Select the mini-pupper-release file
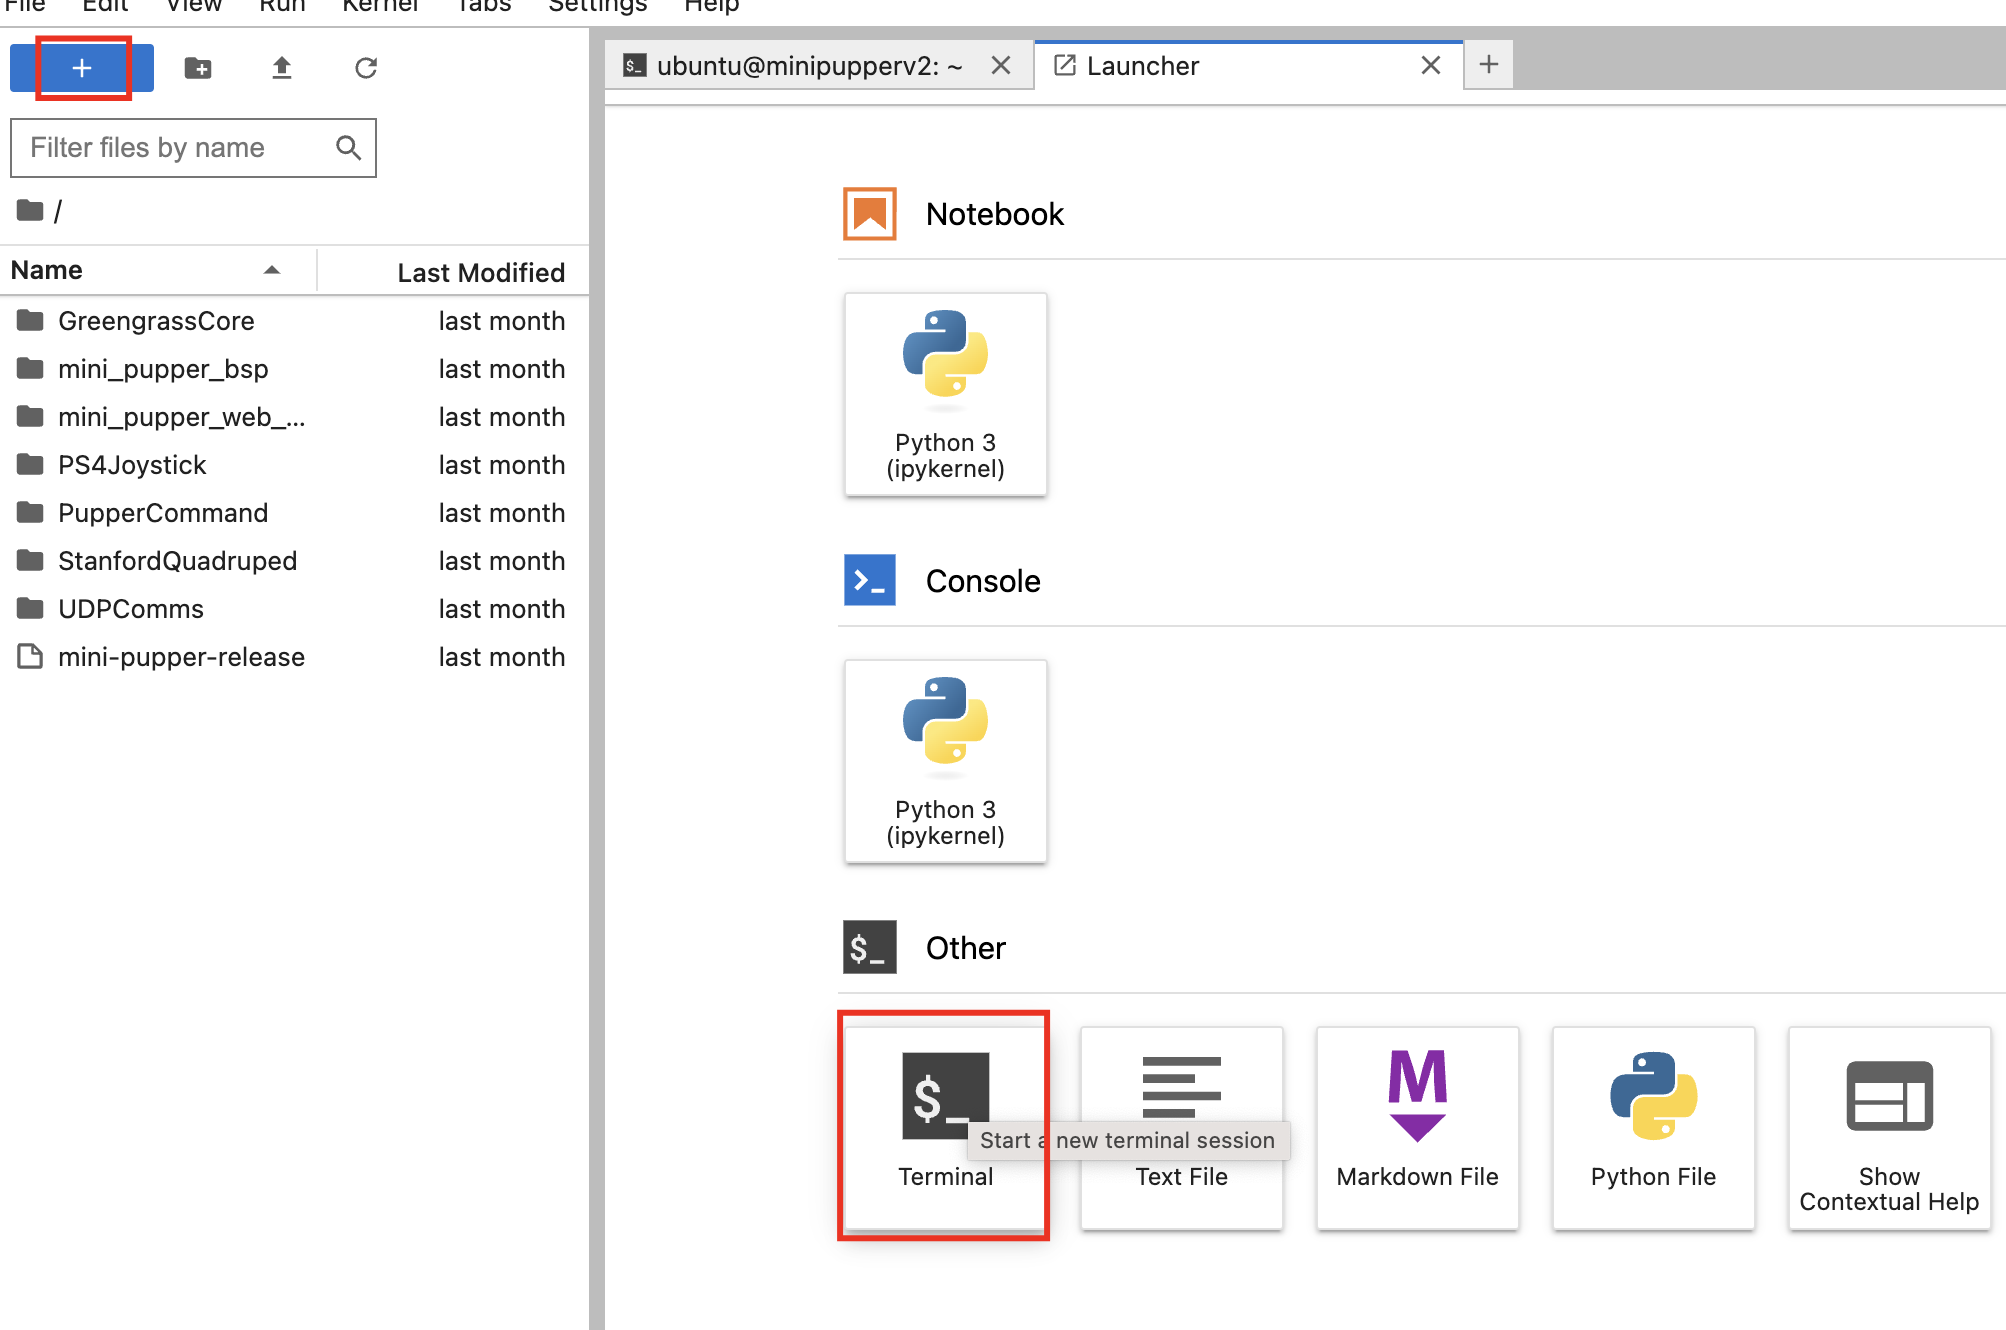The height and width of the screenshot is (1330, 2006). click(x=181, y=657)
